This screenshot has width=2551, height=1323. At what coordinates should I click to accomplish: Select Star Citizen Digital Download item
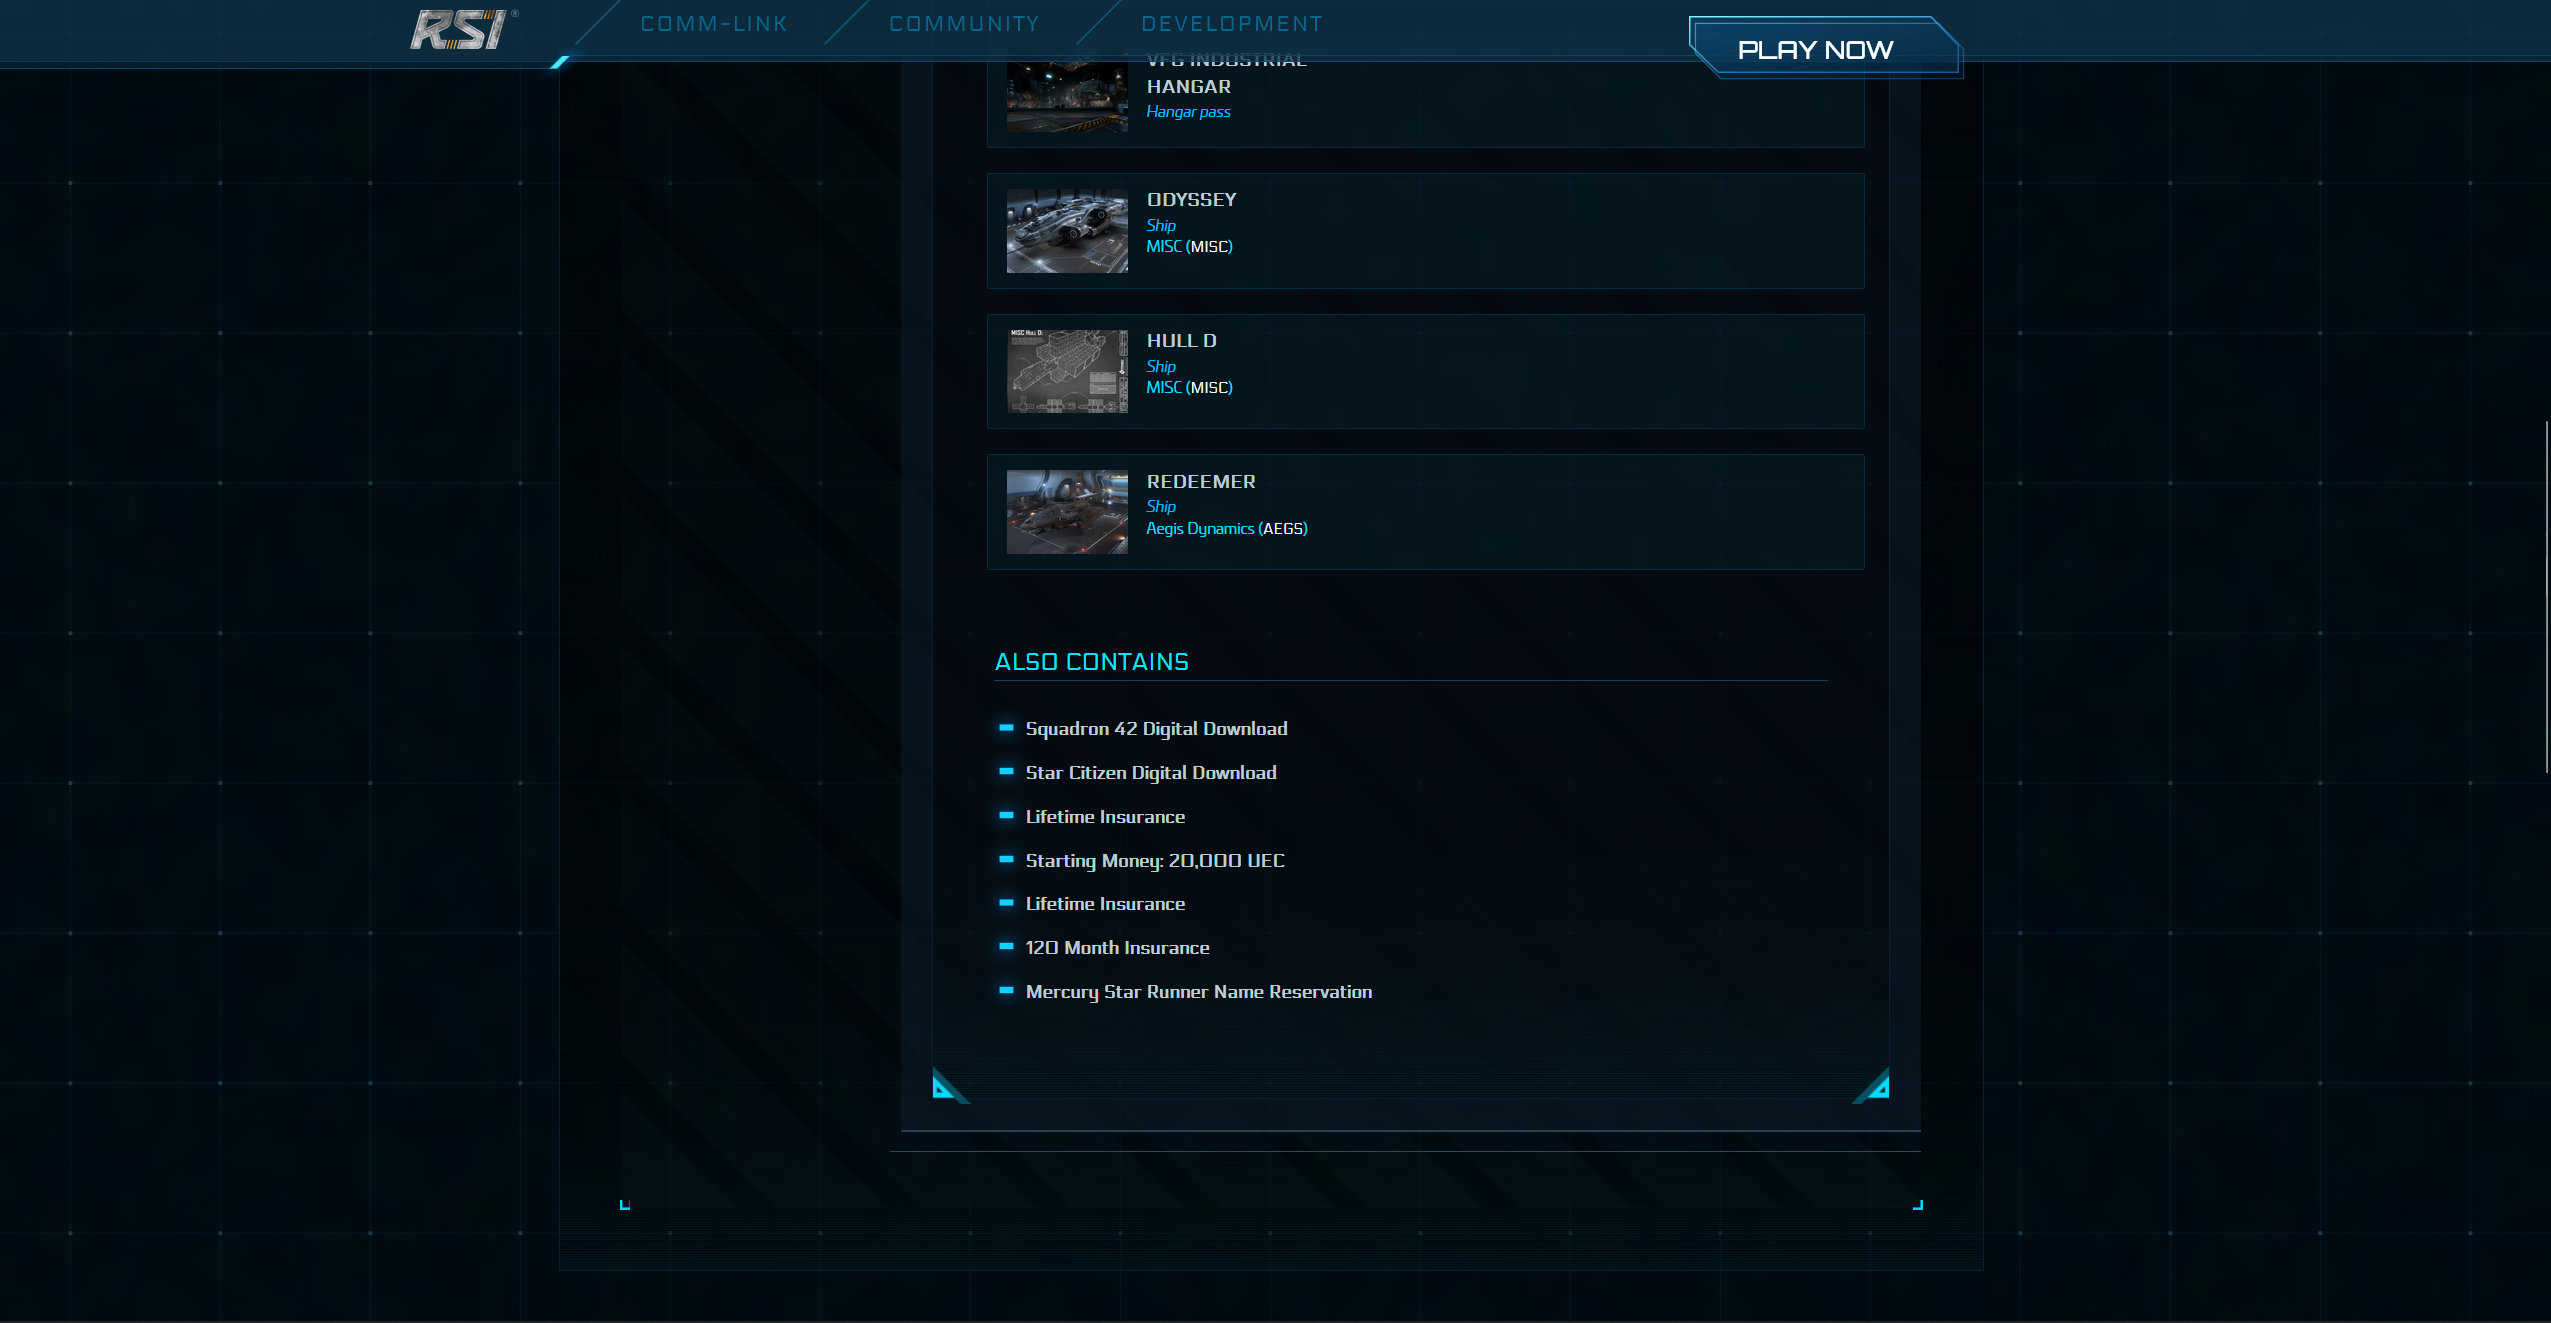1150,773
